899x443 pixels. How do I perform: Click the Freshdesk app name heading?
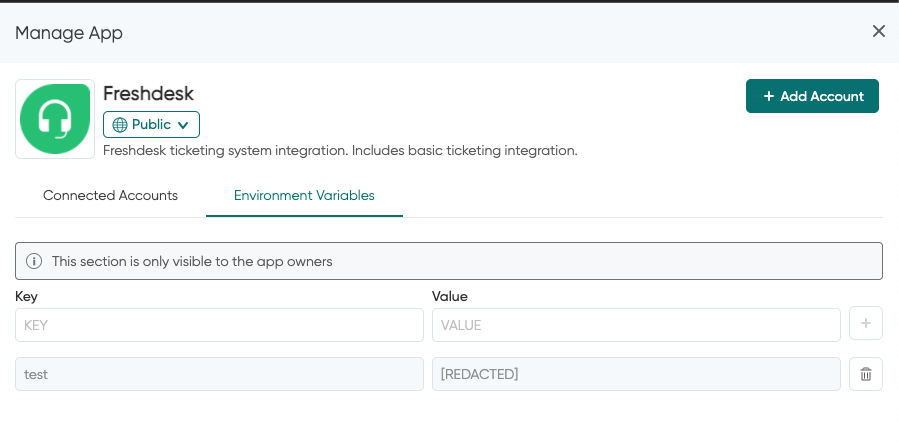pyautogui.click(x=148, y=93)
